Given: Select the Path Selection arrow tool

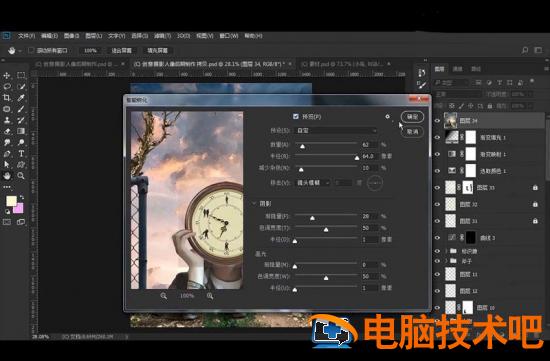Looking at the screenshot, I should click(x=7, y=165).
